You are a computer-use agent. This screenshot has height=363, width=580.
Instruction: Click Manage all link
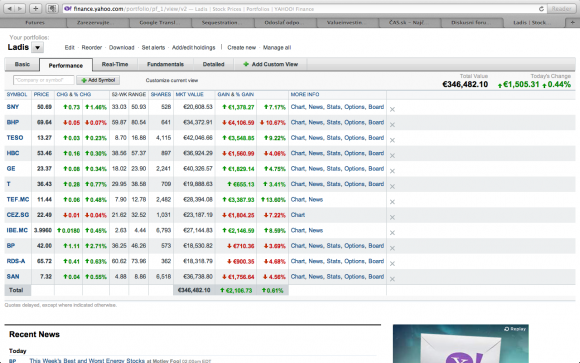pos(277,48)
